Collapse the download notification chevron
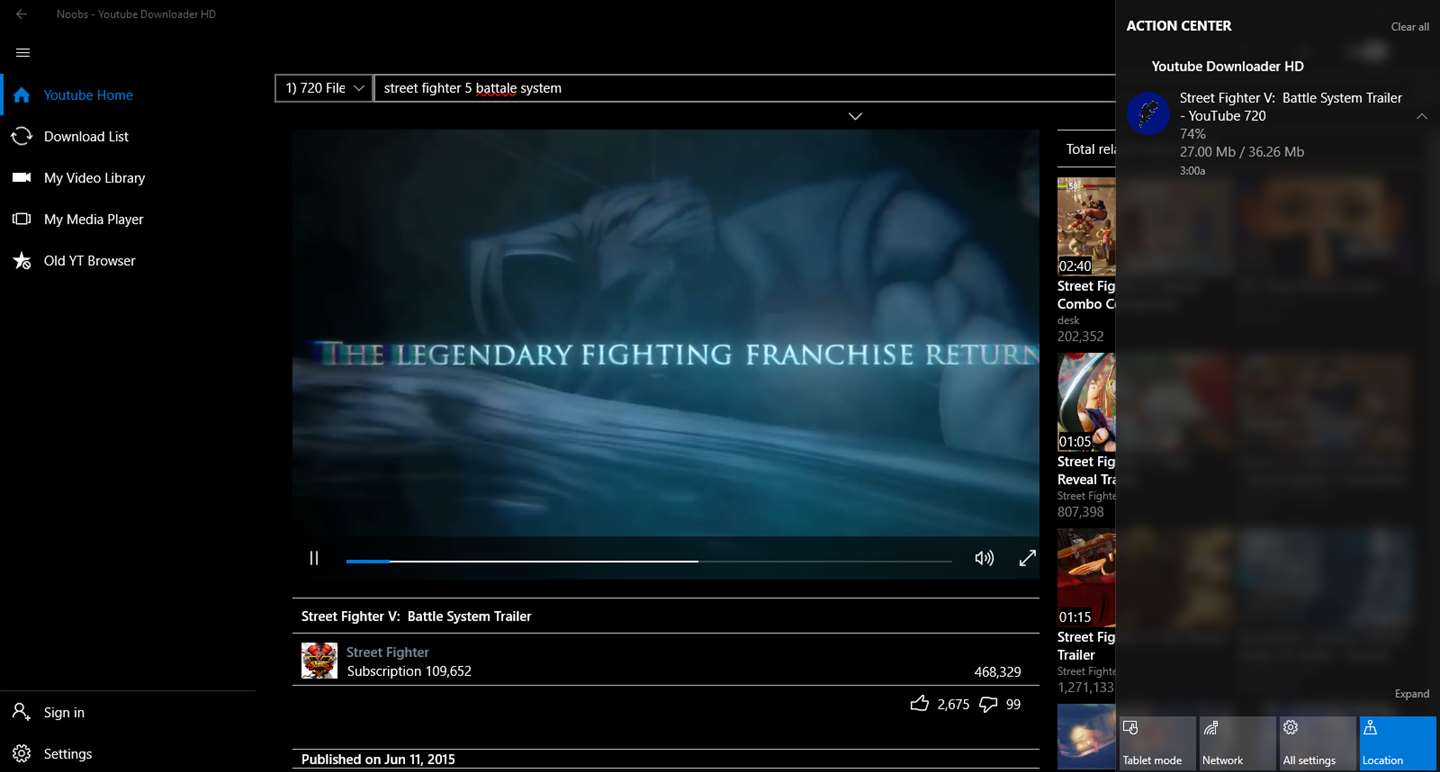Image resolution: width=1440 pixels, height=772 pixels. (1421, 116)
